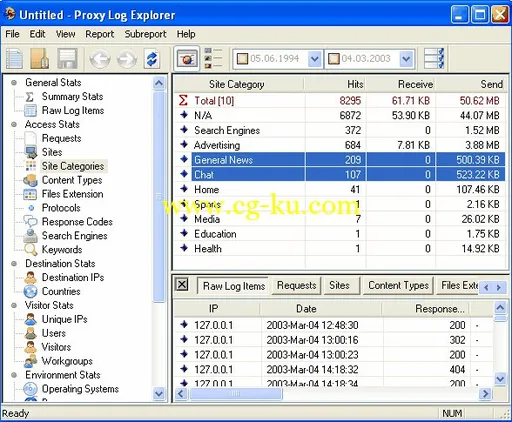This screenshot has width=512, height=422.
Task: Collapse the General Stats node
Action: coord(14,83)
